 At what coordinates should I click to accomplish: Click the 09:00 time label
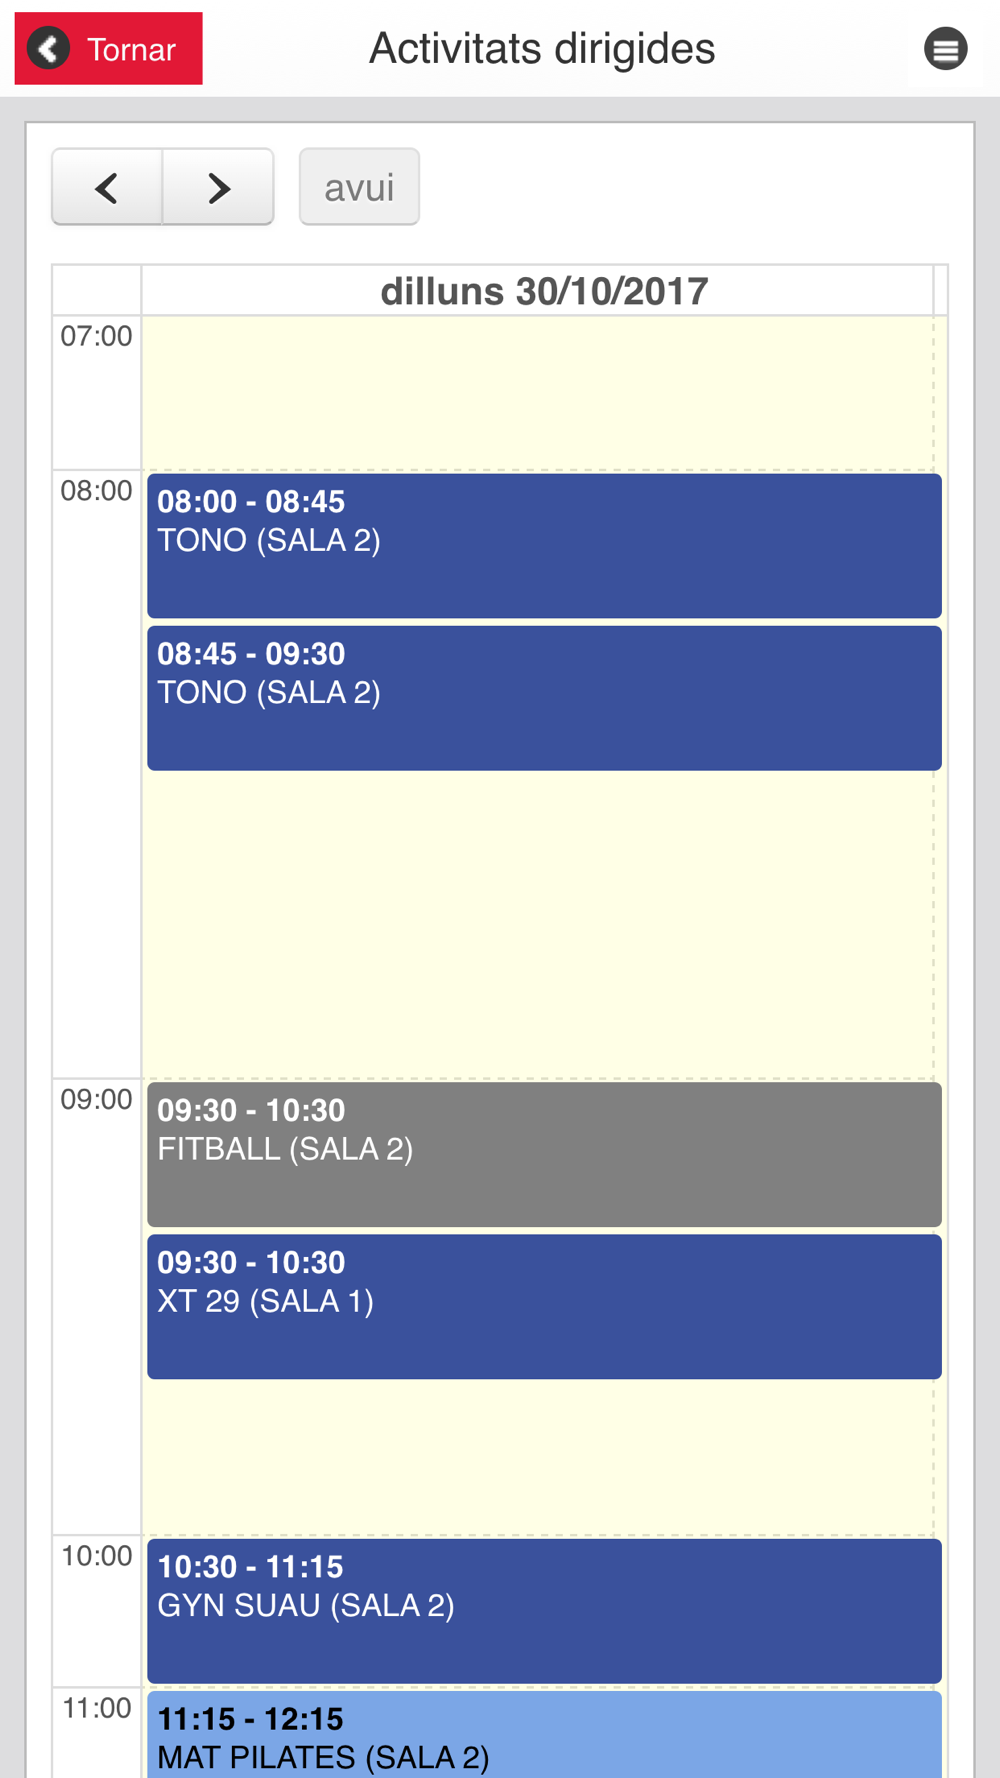[x=96, y=1100]
